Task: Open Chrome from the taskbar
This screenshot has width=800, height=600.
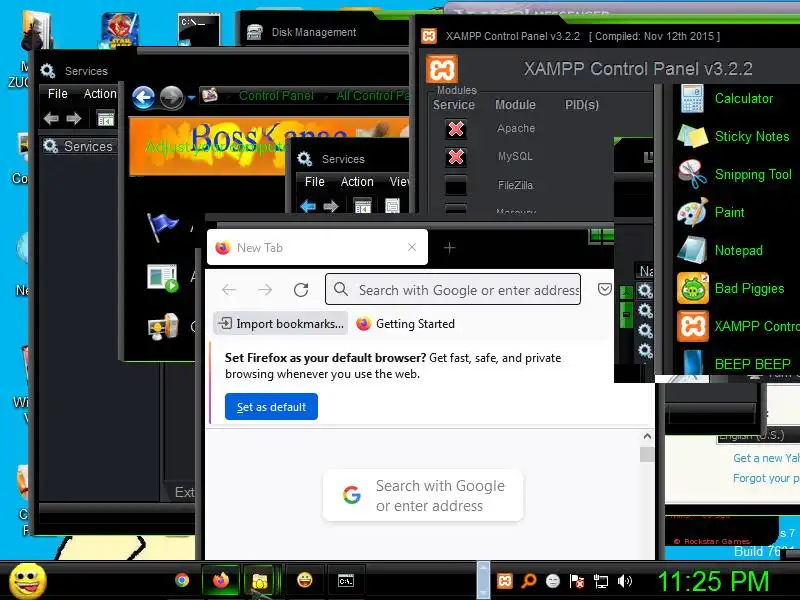Action: coord(182,581)
